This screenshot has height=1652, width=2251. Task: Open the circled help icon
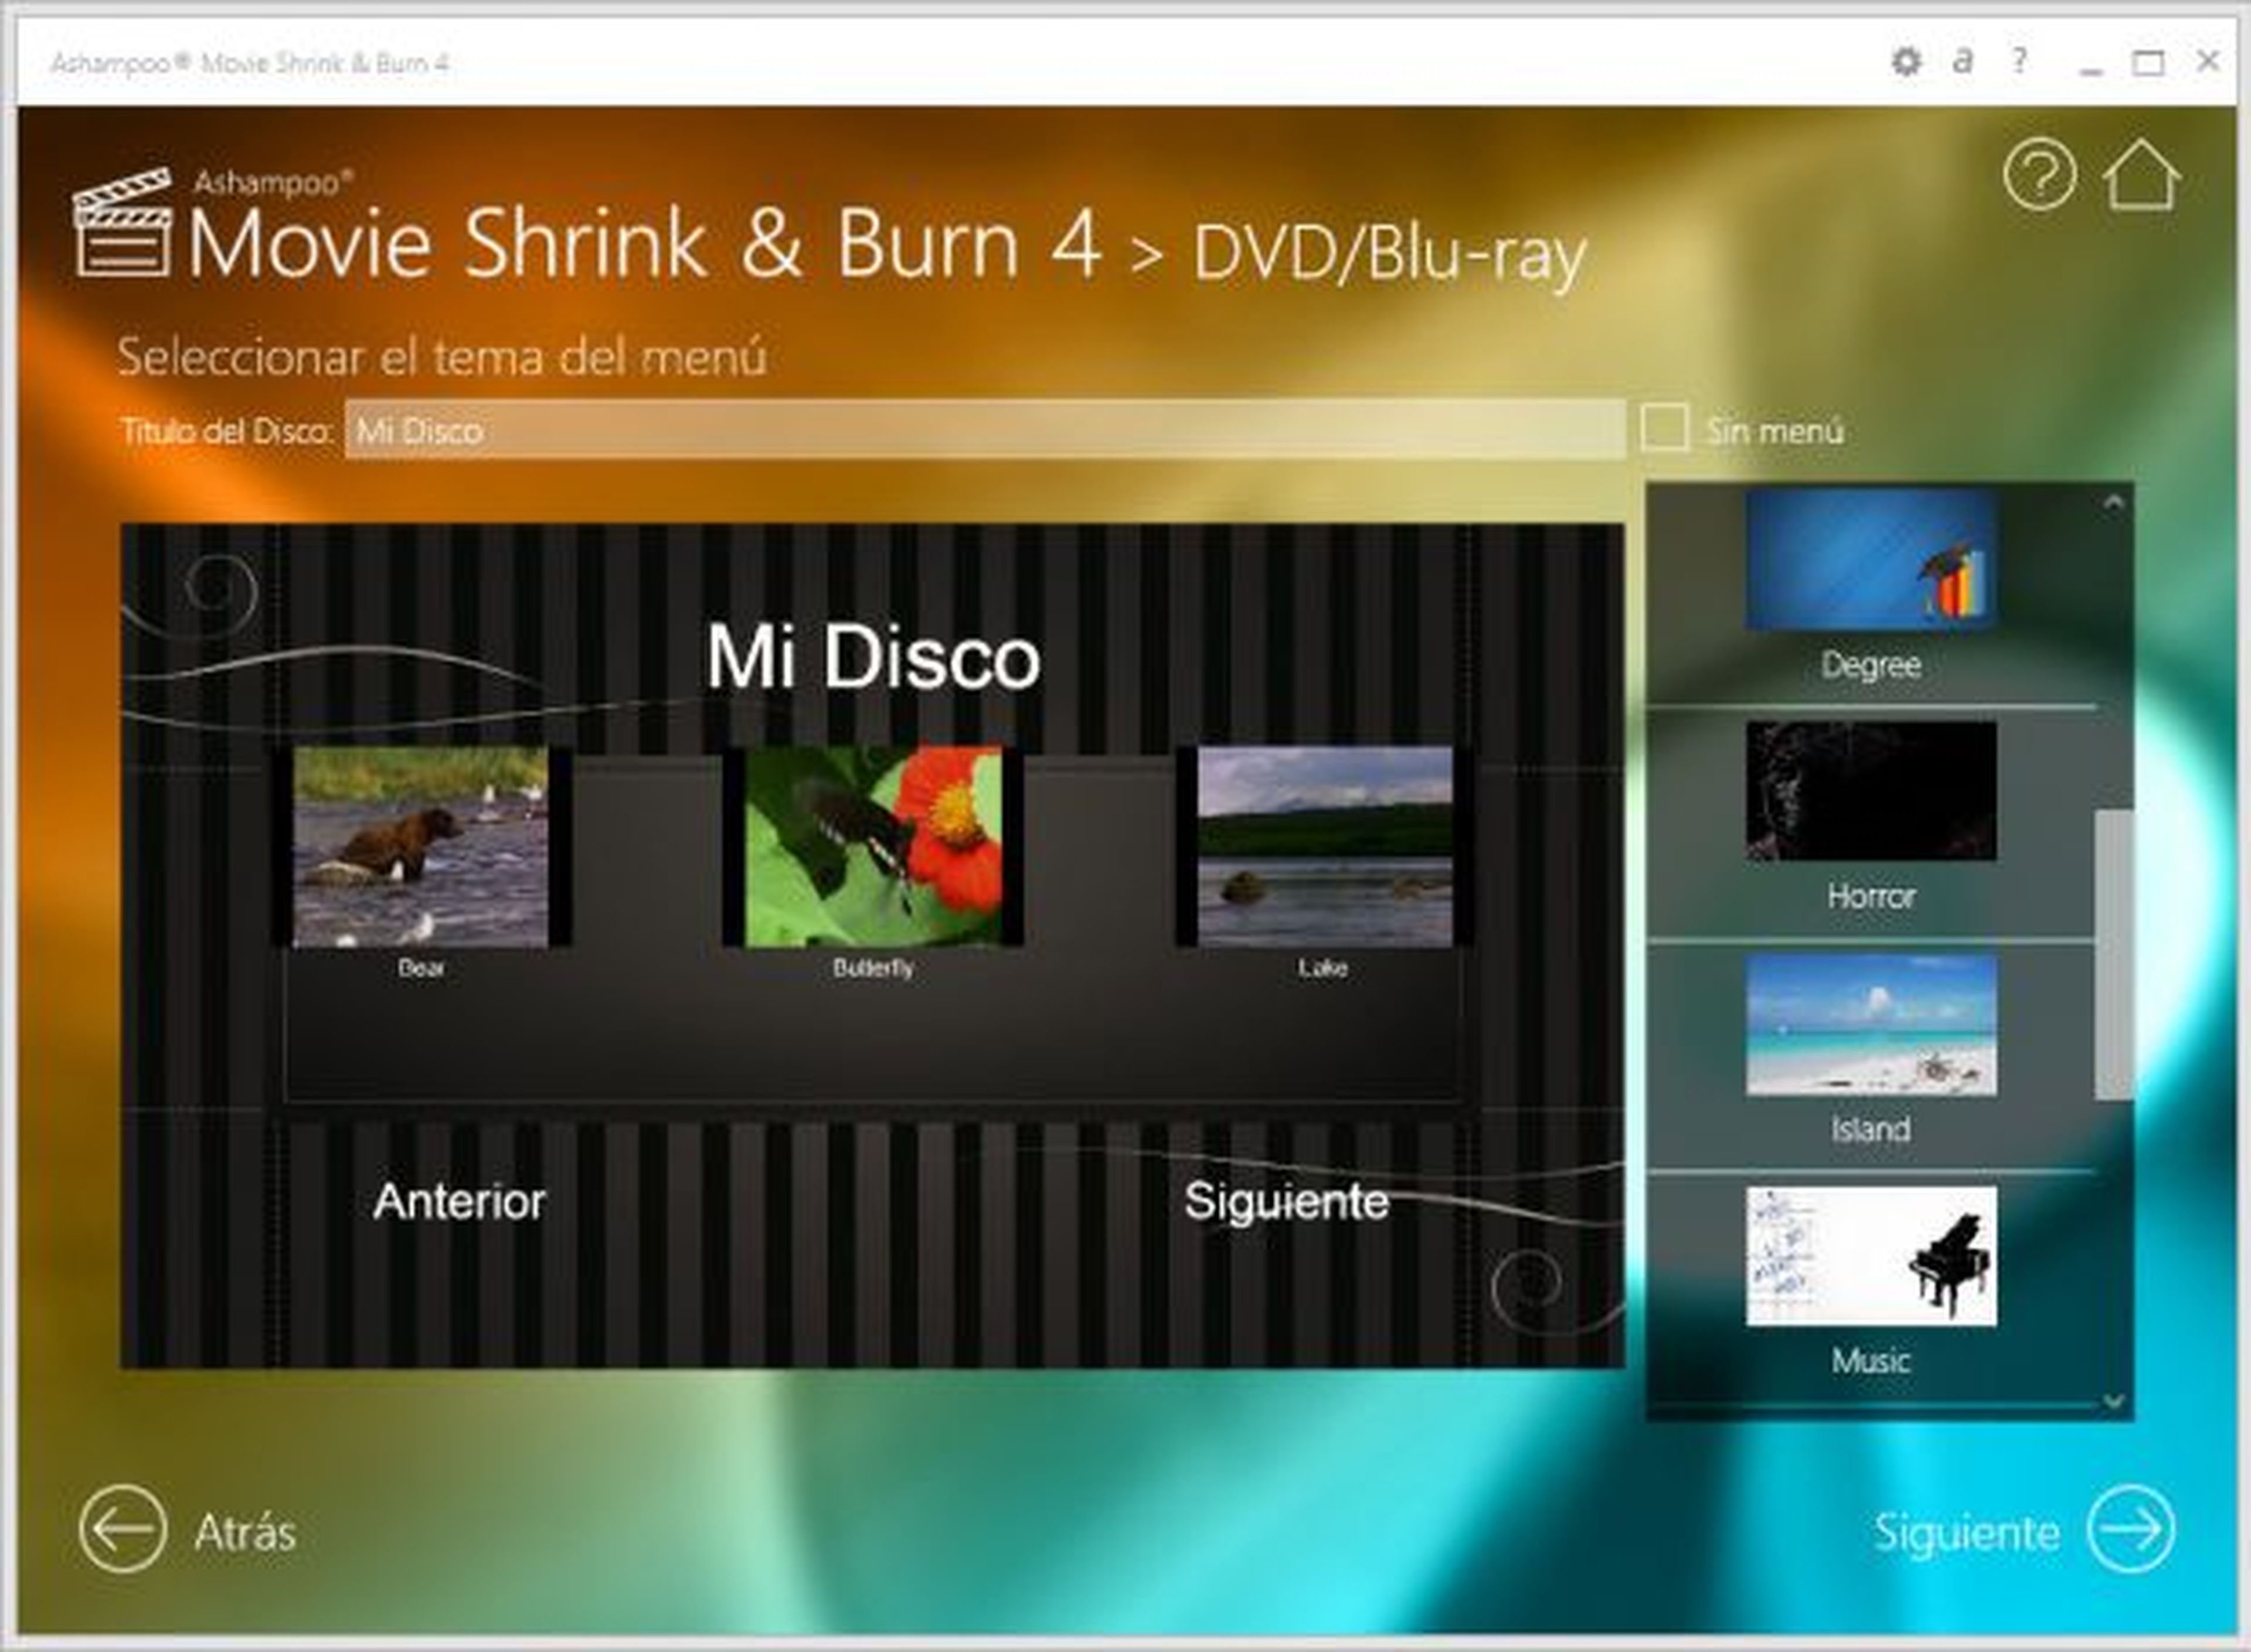point(2040,175)
